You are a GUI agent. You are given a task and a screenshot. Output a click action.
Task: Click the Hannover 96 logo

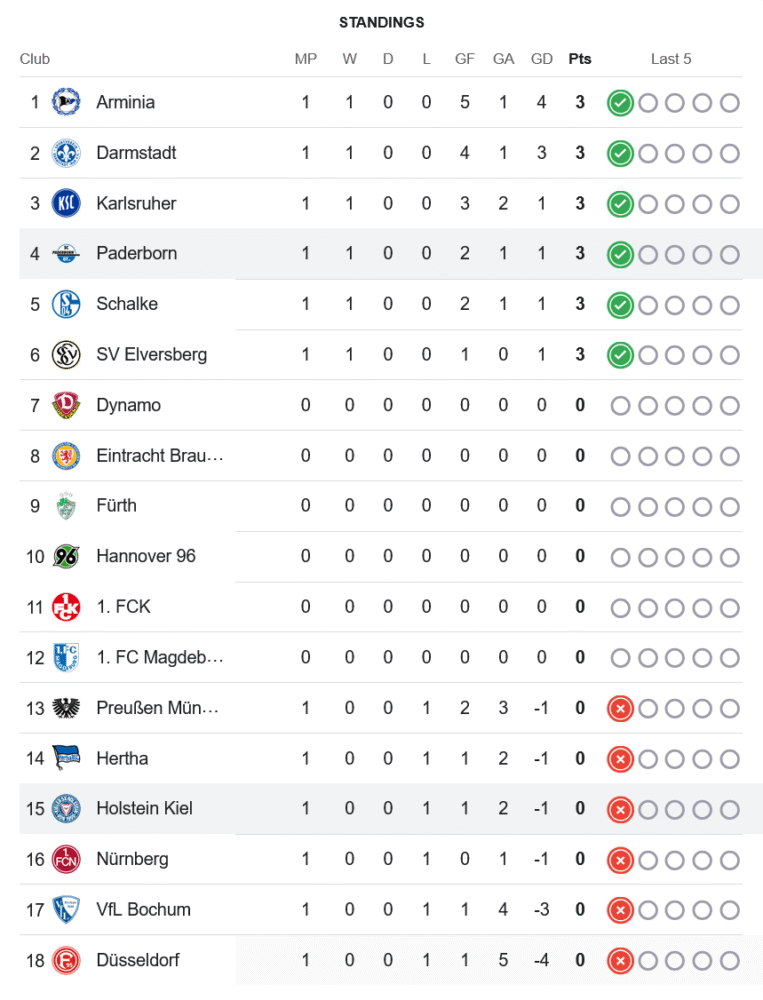click(x=66, y=556)
